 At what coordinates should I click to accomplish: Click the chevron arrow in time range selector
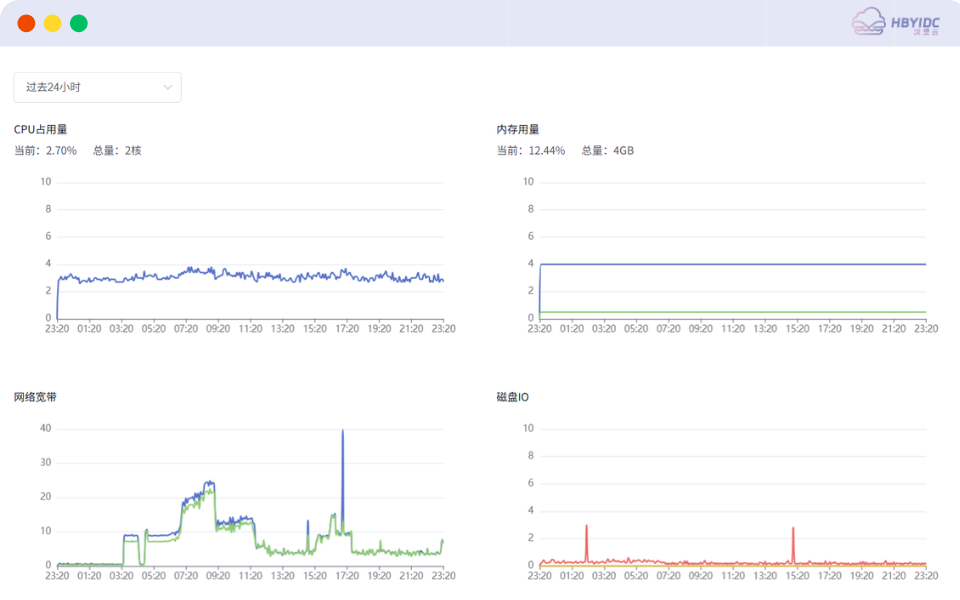coord(168,87)
